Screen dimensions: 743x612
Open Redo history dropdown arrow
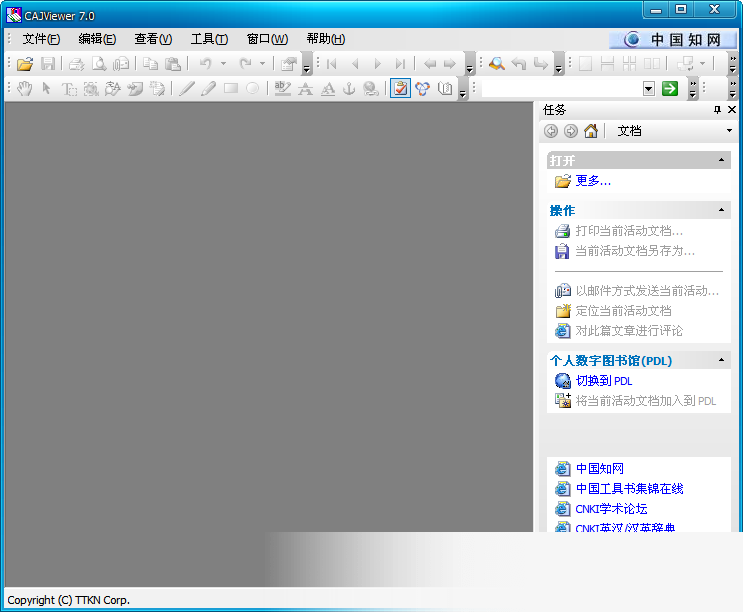click(263, 63)
